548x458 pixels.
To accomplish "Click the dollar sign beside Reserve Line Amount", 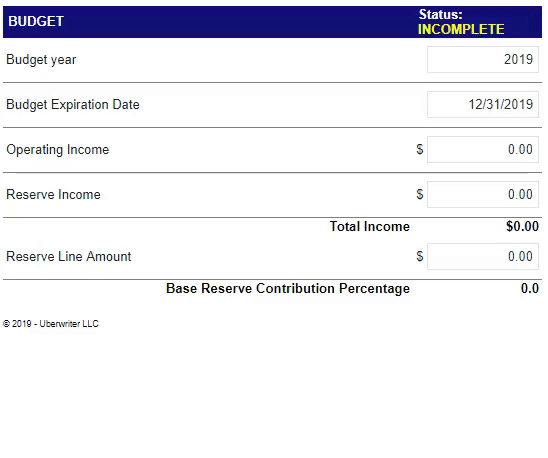I will 420,257.
